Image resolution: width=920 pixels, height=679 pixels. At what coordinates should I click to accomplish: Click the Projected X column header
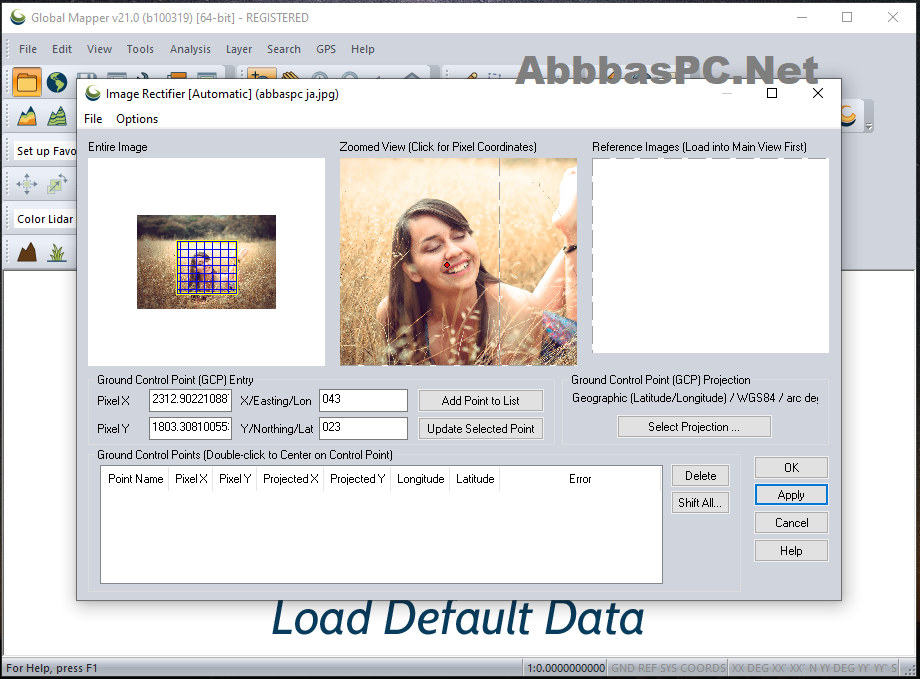(290, 479)
